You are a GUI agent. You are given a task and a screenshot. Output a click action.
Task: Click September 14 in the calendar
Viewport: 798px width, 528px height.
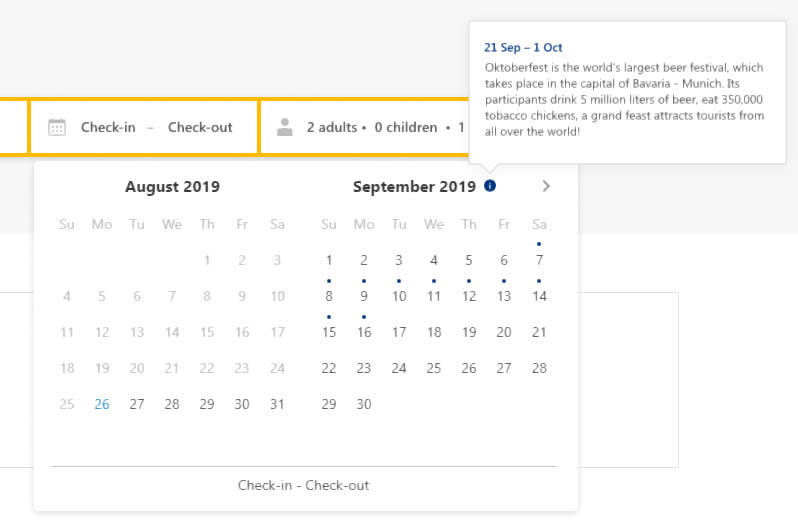click(x=539, y=296)
